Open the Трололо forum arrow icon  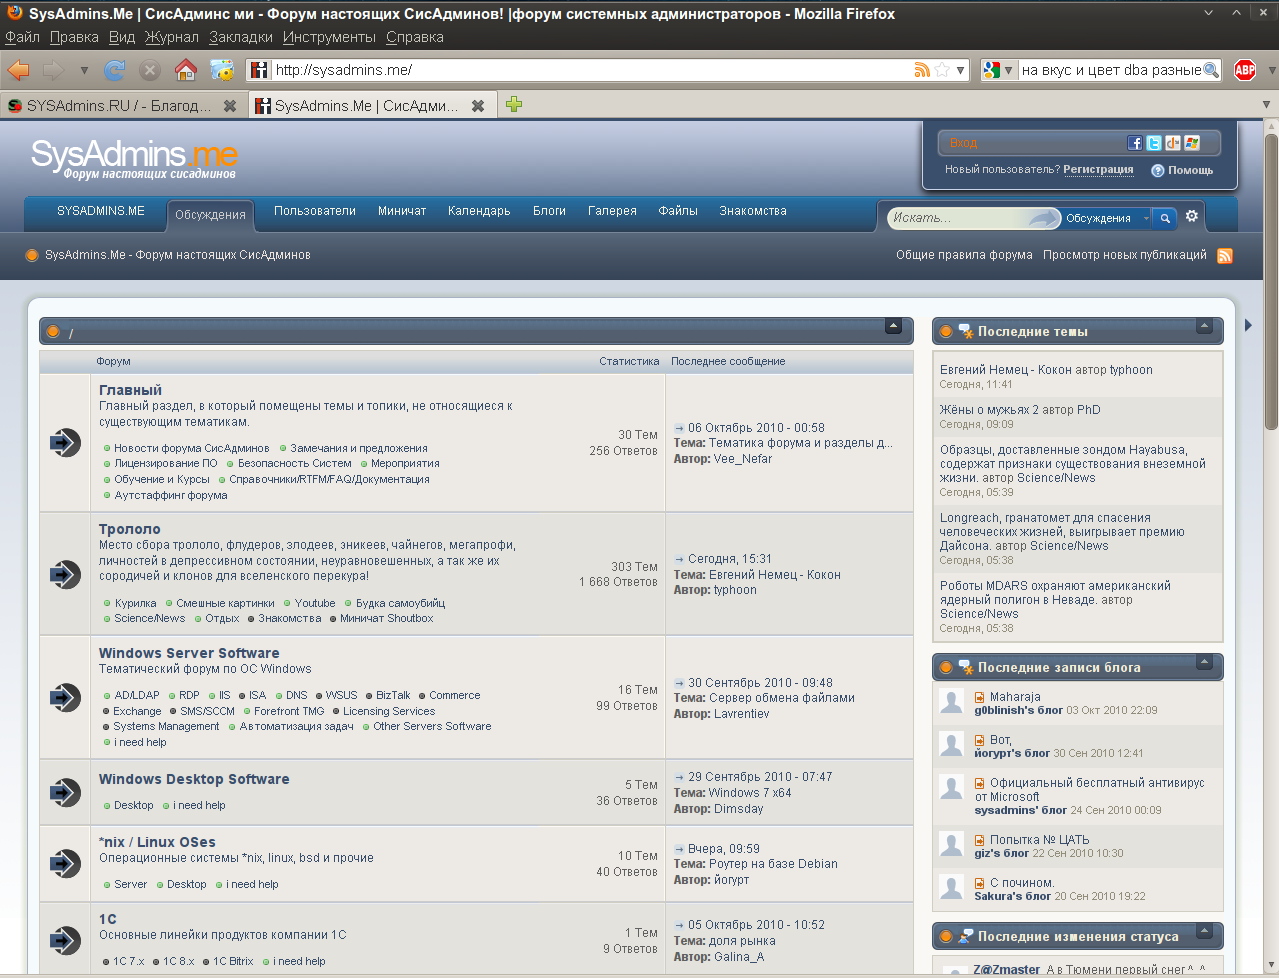pos(65,574)
